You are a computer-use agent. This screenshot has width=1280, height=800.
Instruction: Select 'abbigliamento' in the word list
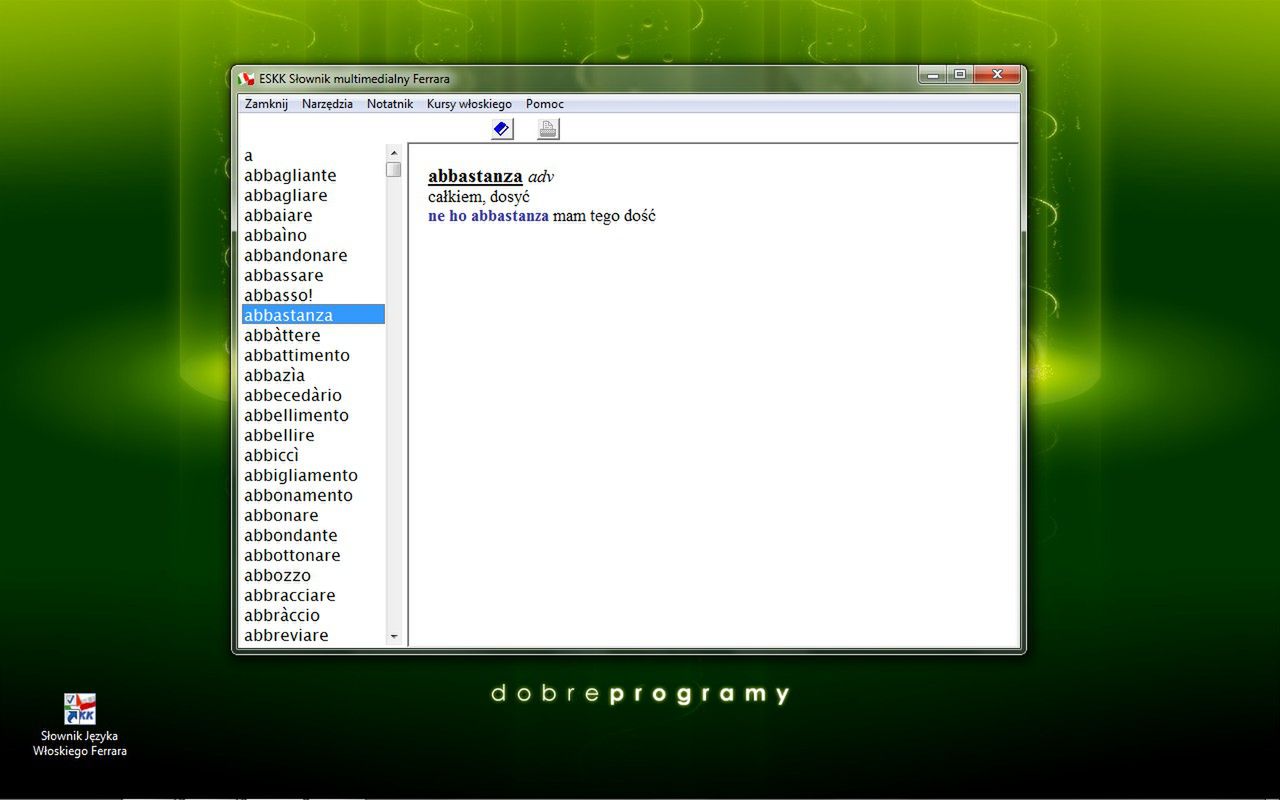pos(313,475)
